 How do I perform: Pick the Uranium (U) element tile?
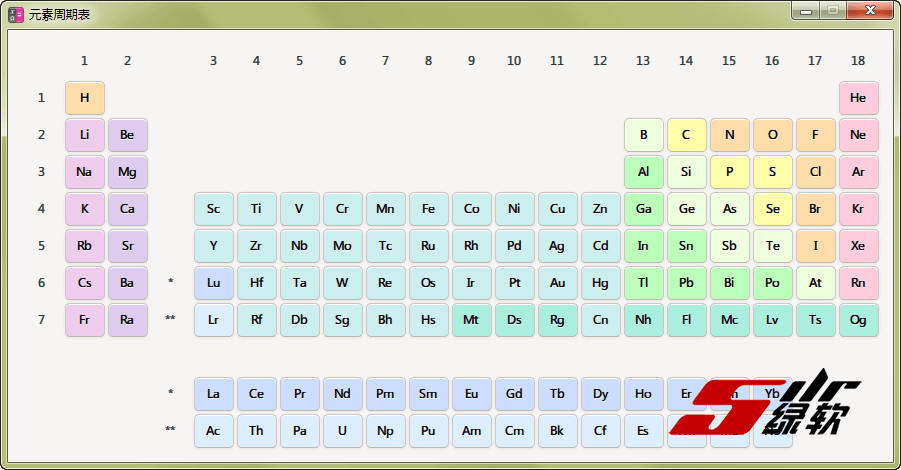[342, 431]
